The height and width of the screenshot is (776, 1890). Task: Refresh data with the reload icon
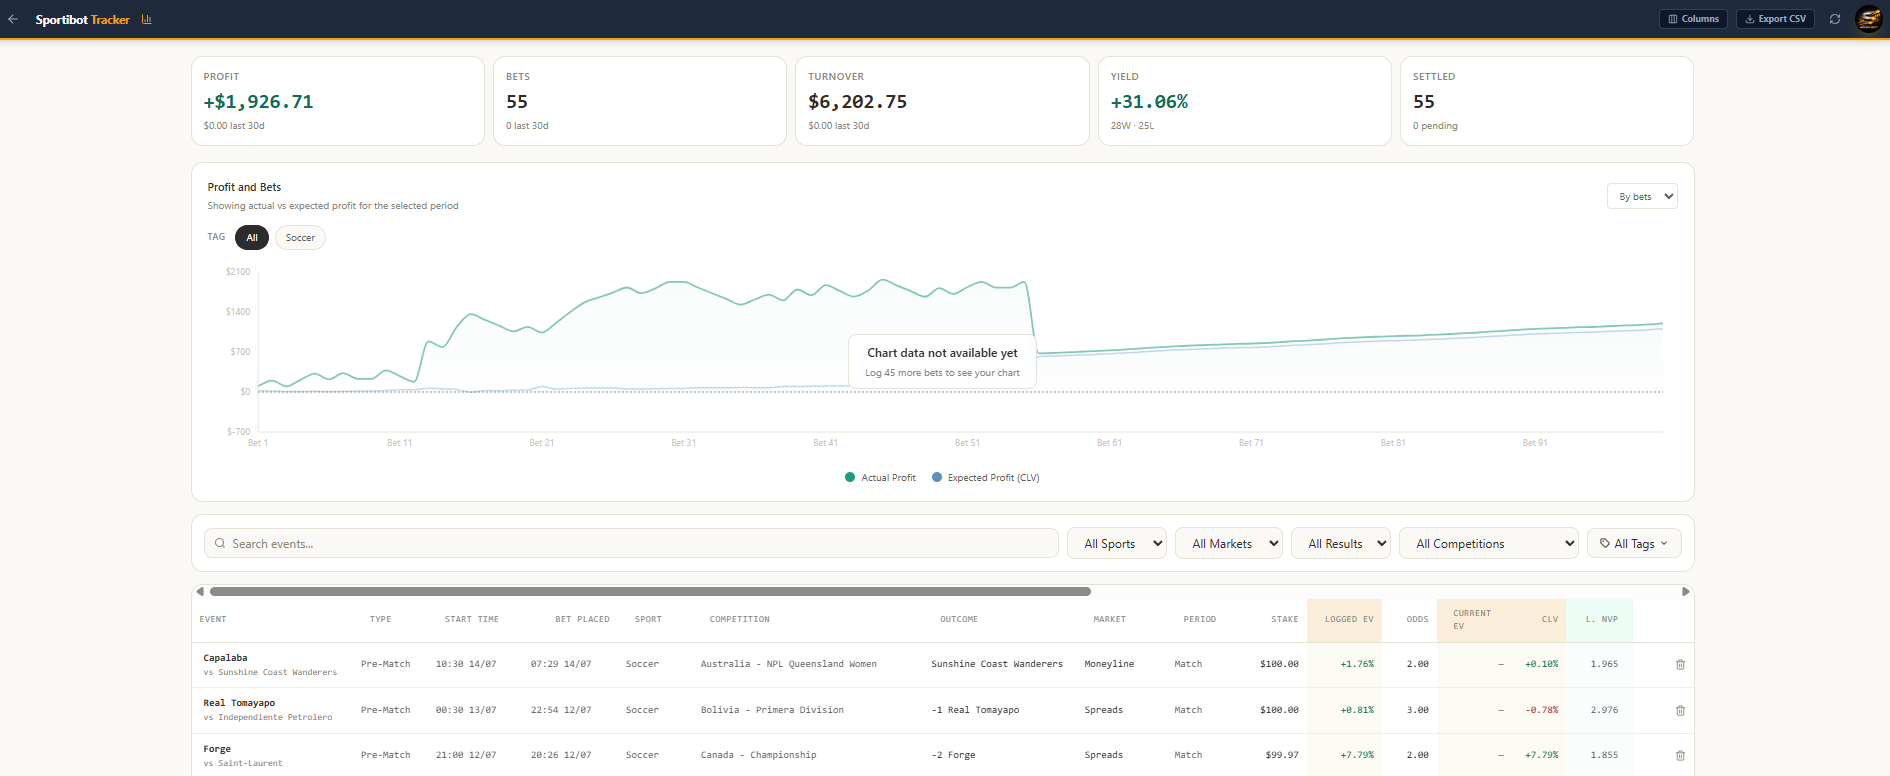(1835, 19)
